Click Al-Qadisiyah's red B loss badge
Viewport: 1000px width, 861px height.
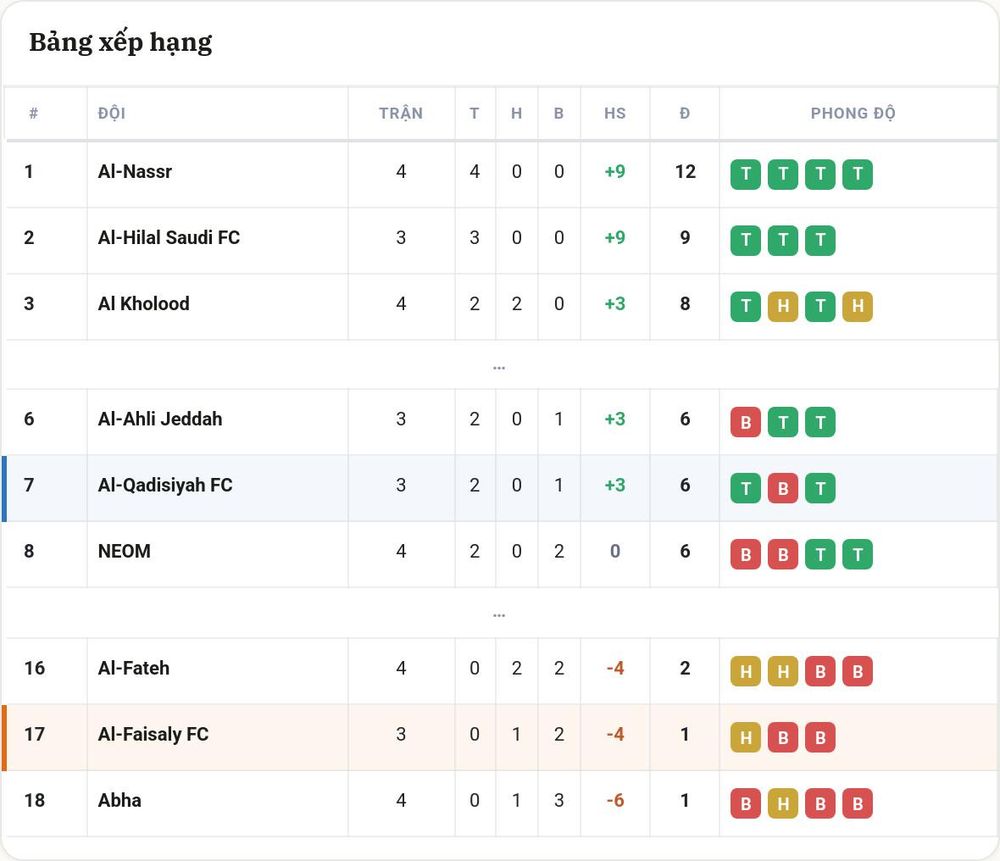783,489
